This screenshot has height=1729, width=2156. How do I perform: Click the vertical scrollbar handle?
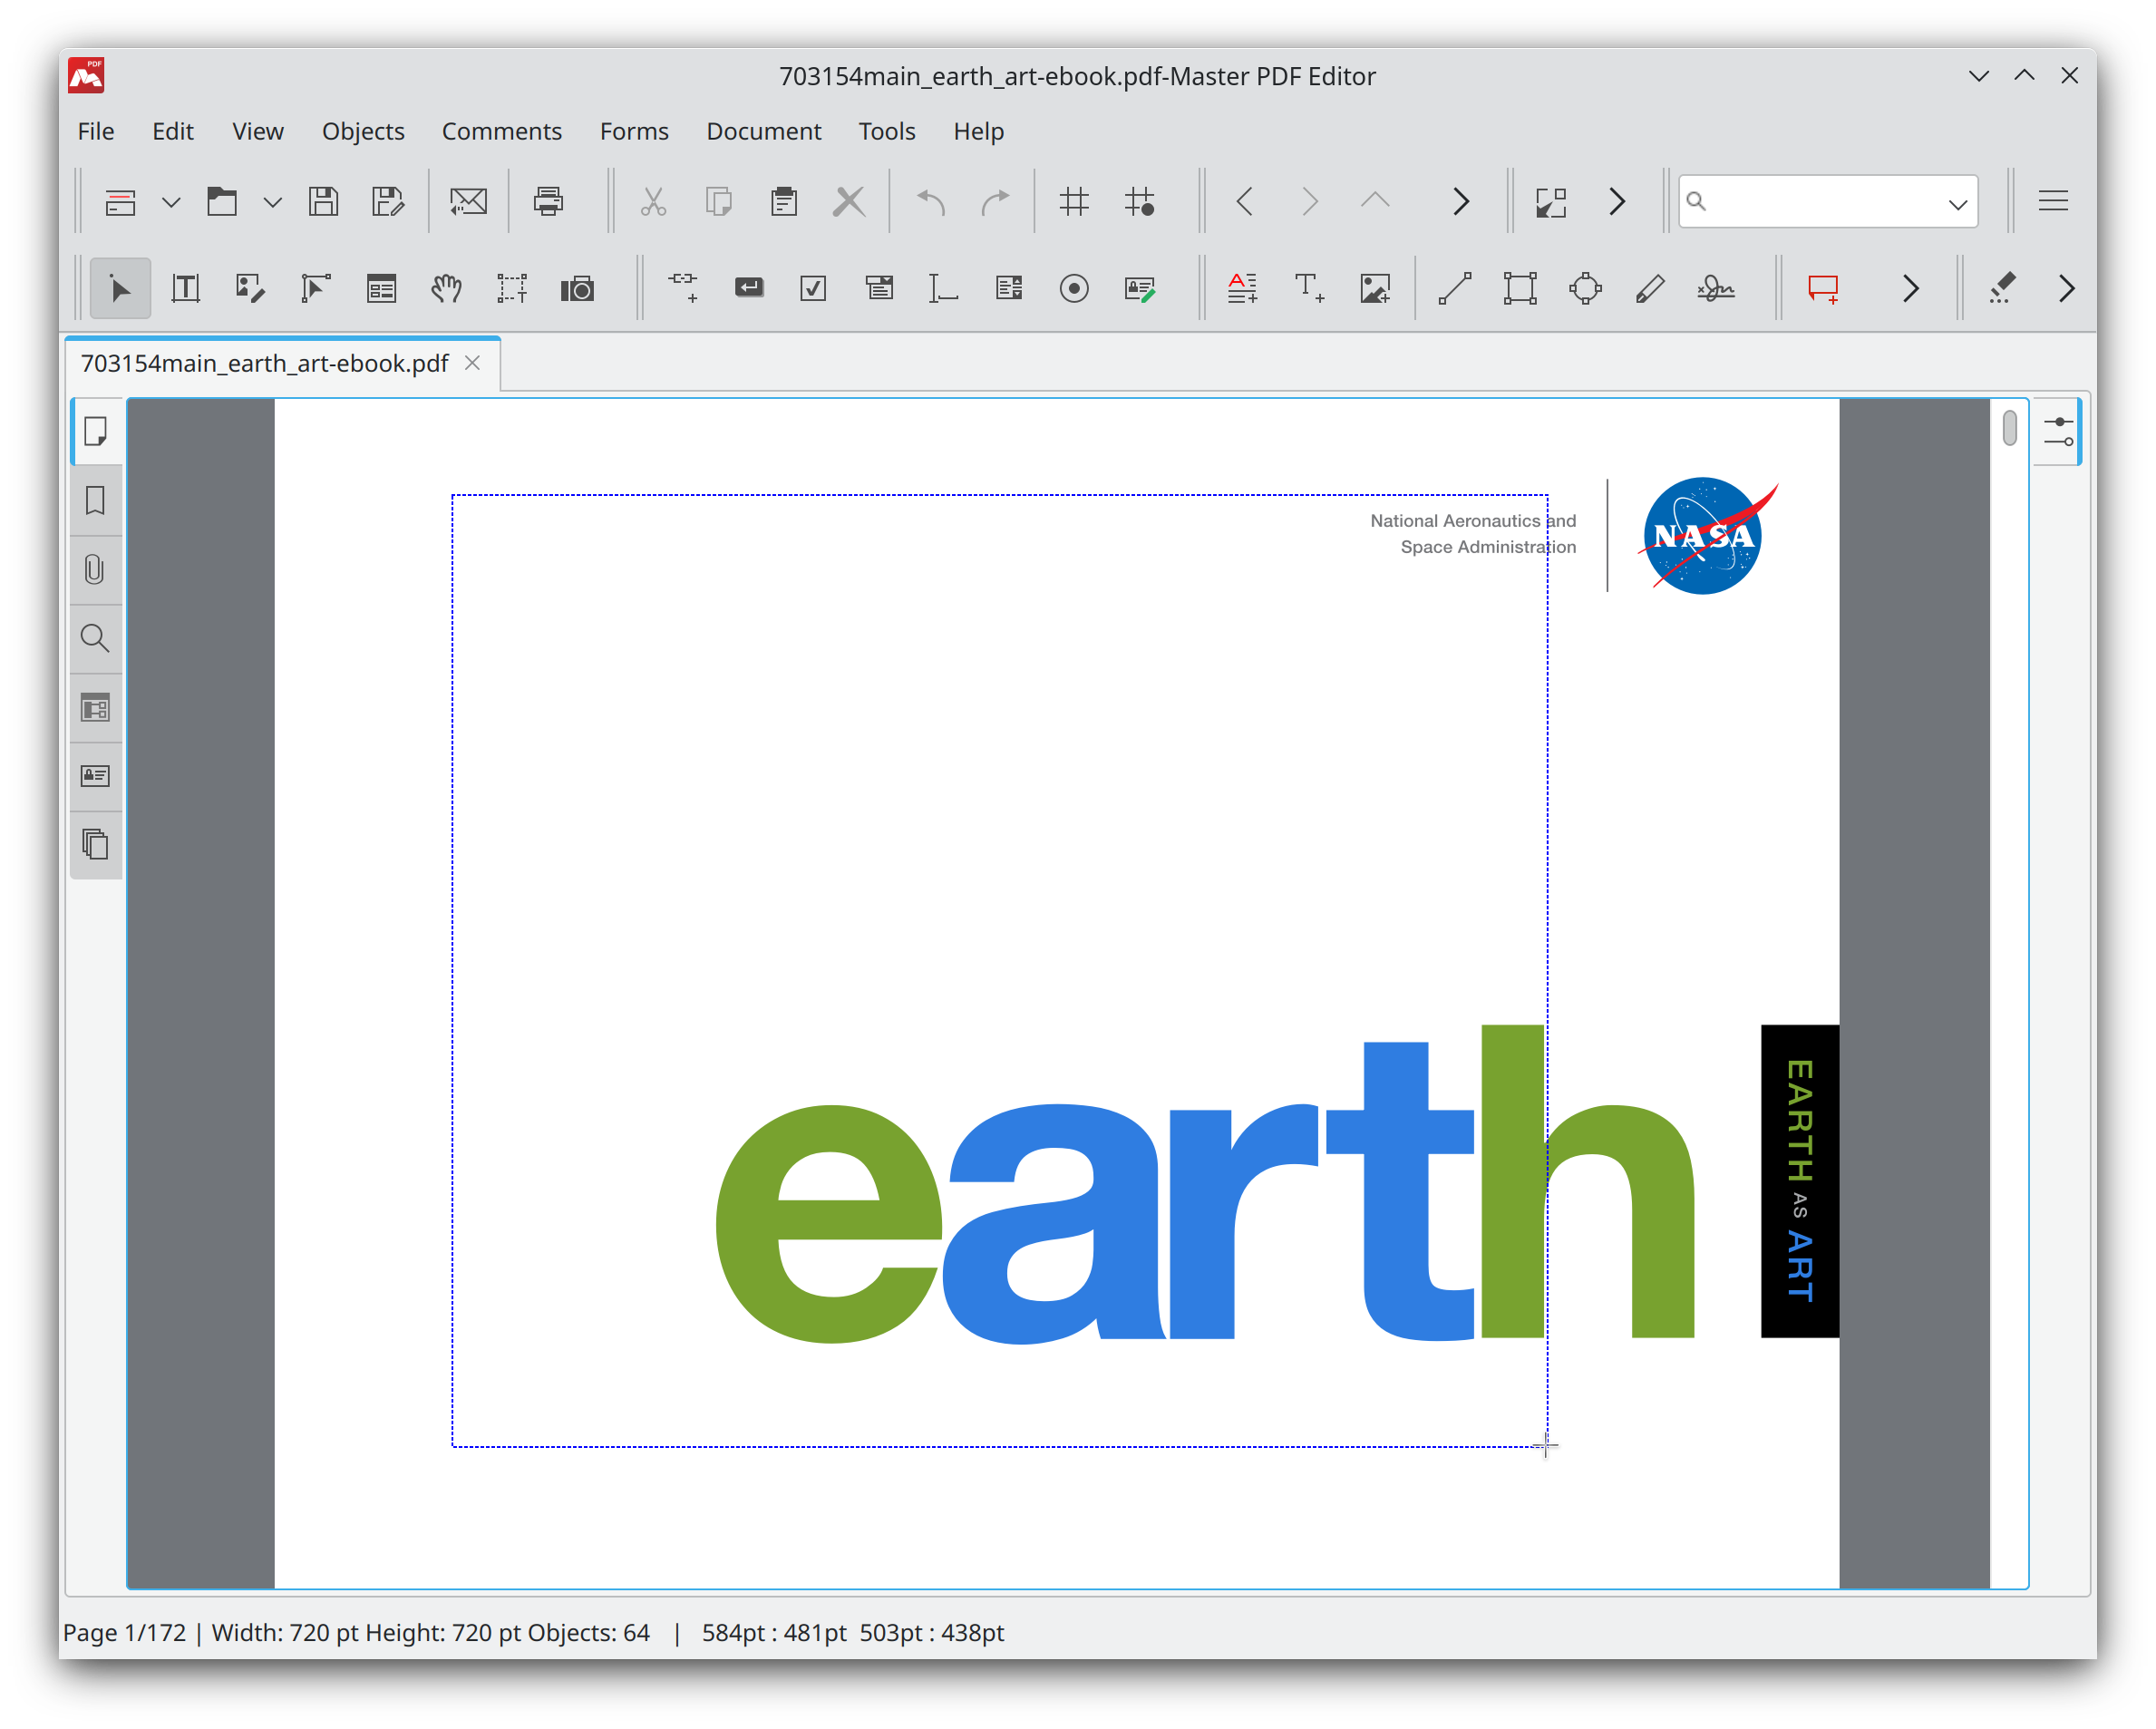[x=2010, y=428]
